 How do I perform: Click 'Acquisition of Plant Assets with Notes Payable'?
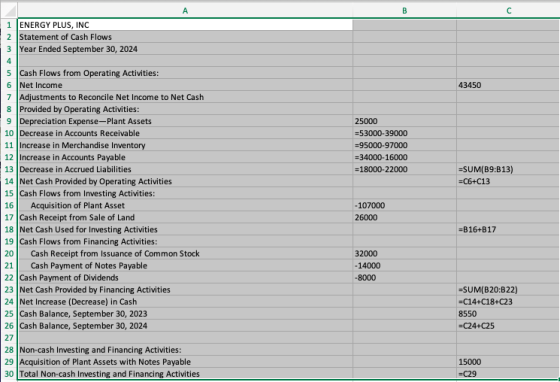point(185,362)
